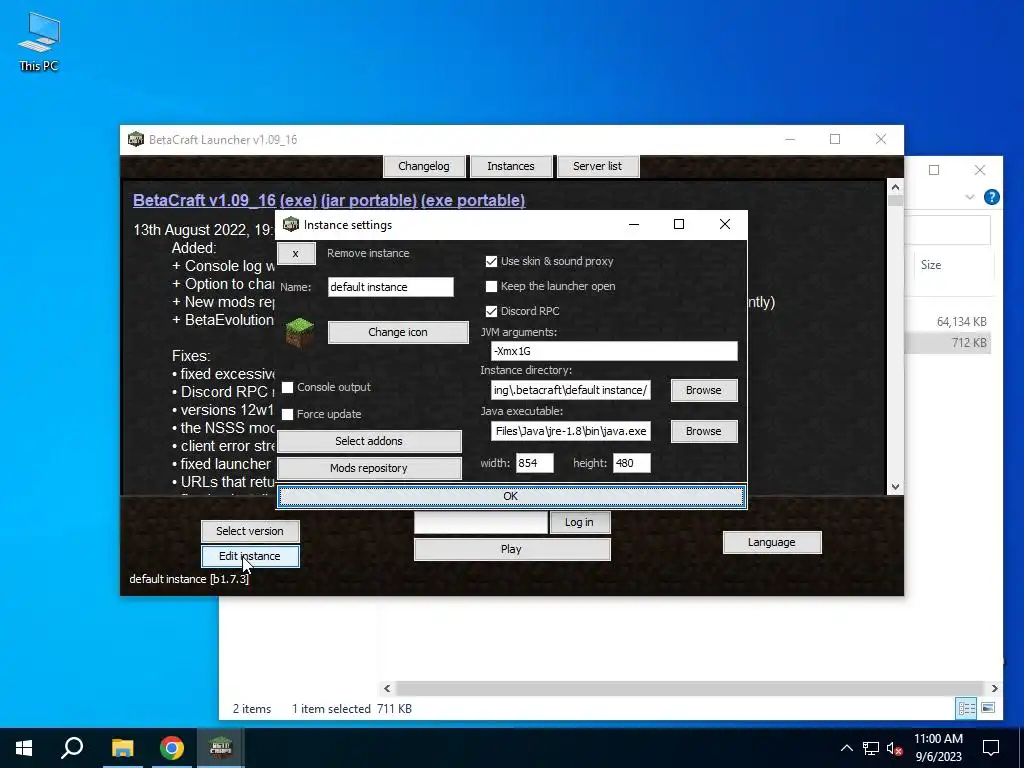1024x768 pixels.
Task: Click the Edit instance button
Action: point(250,556)
